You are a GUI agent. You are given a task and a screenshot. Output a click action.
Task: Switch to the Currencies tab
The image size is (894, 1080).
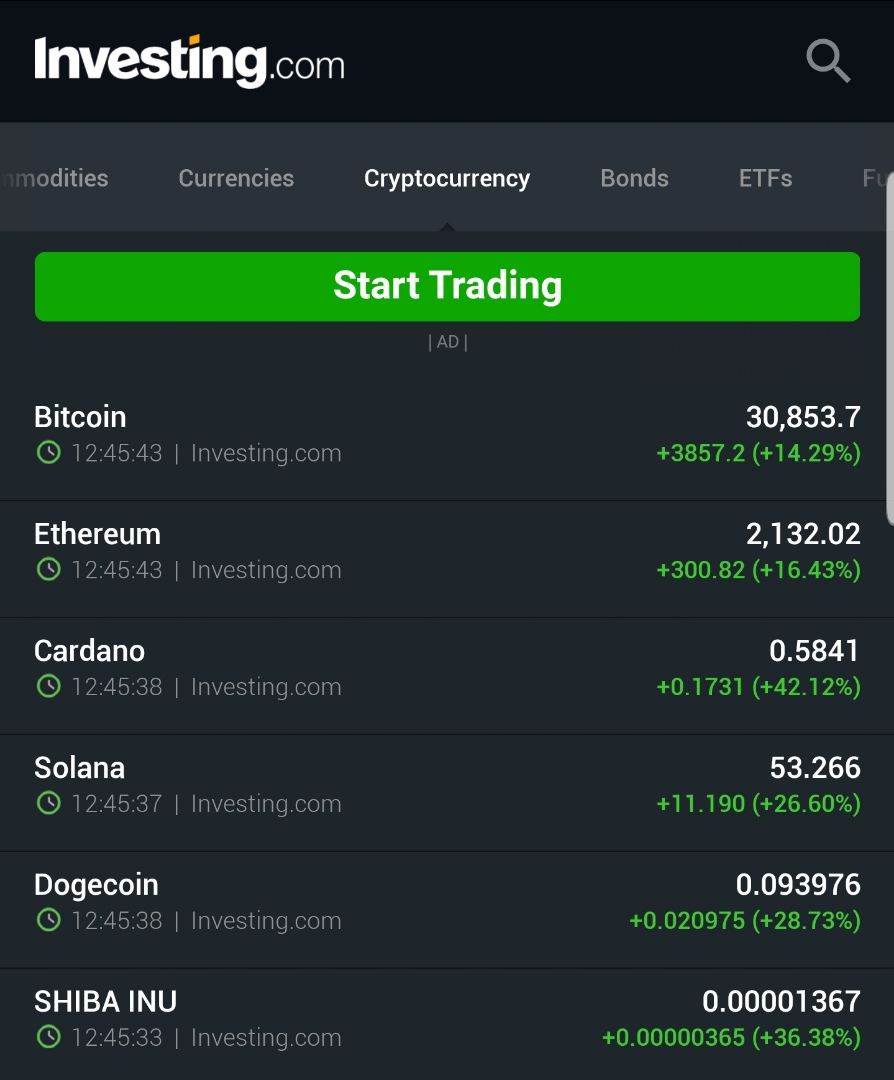236,178
